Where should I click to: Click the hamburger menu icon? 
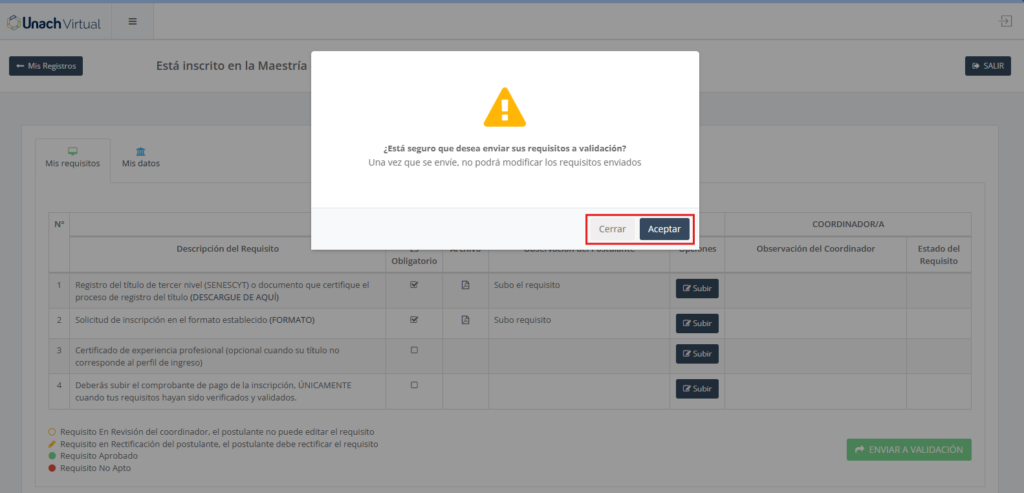133,21
